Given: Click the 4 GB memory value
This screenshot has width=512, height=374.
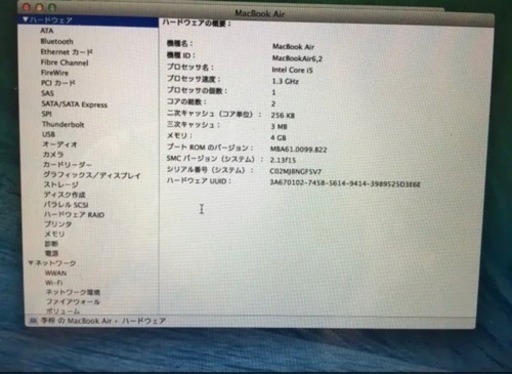Looking at the screenshot, I should tap(278, 138).
